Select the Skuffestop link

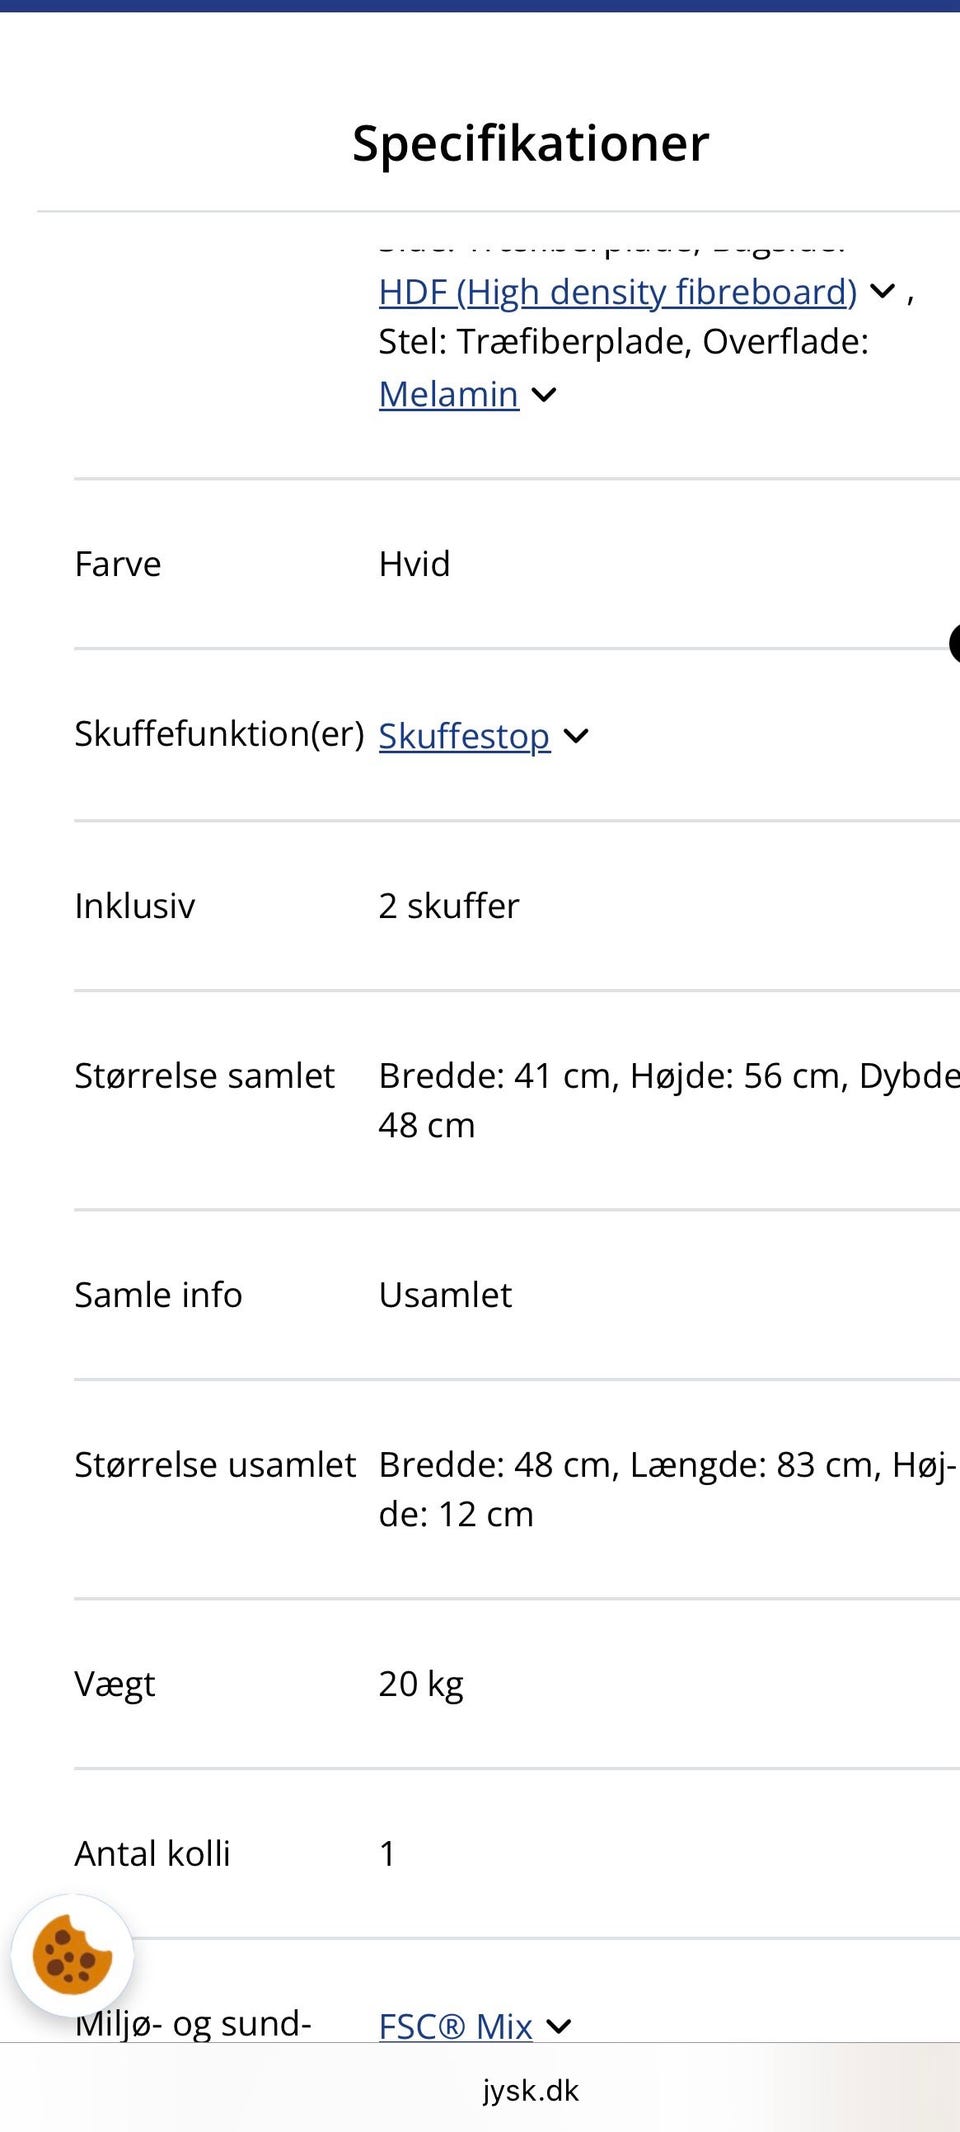pyautogui.click(x=463, y=737)
